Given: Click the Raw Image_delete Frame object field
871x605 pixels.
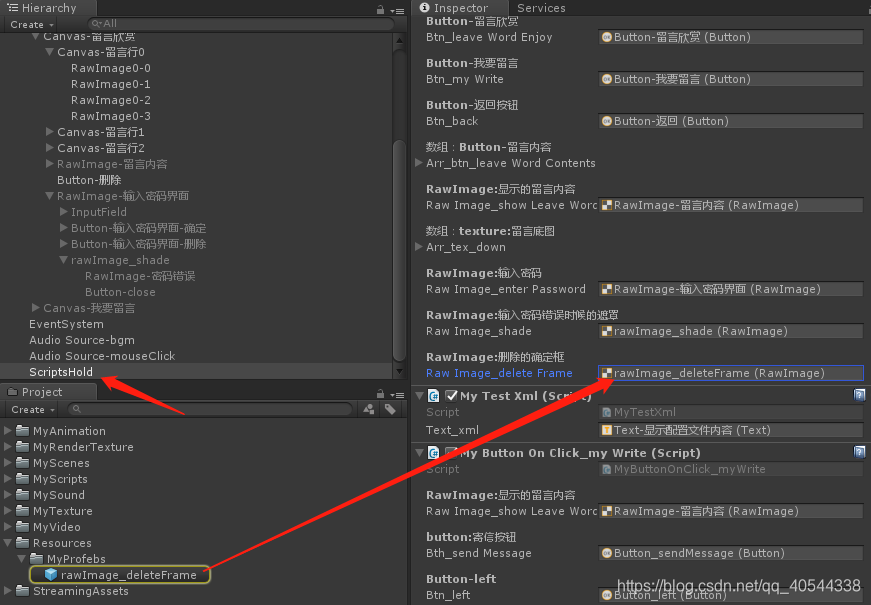Looking at the screenshot, I should click(730, 373).
